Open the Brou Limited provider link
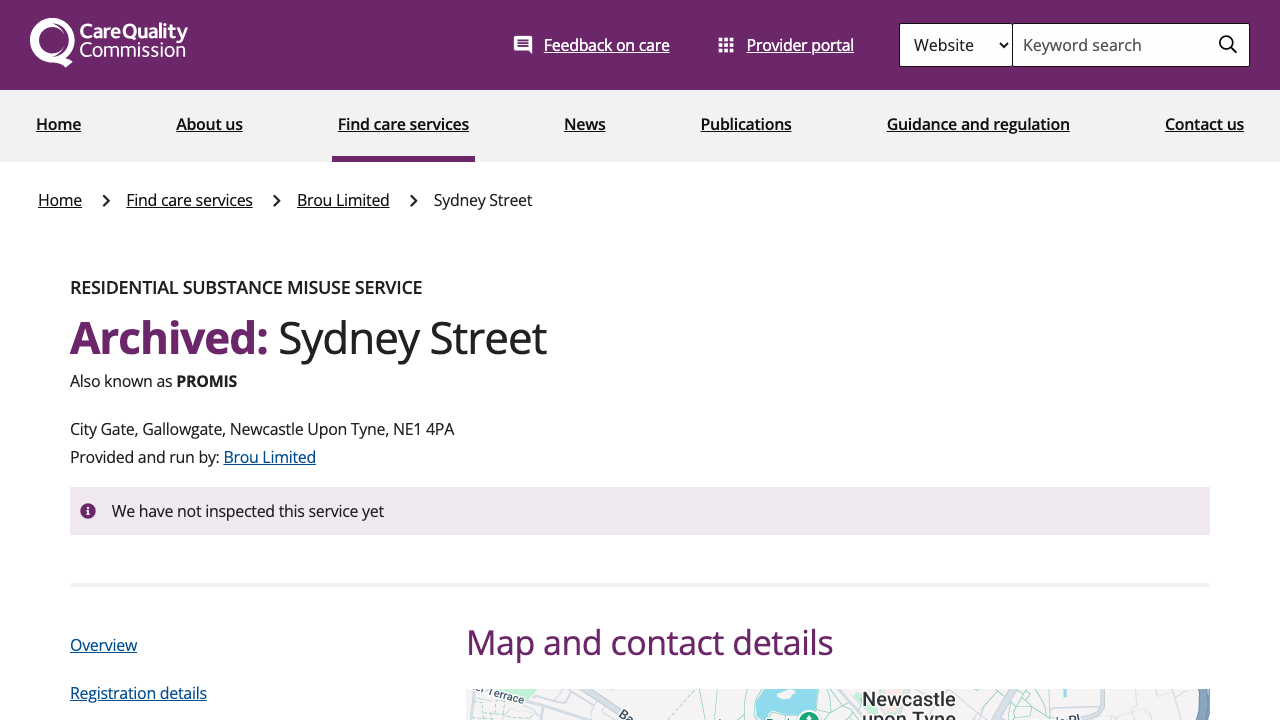Image resolution: width=1280 pixels, height=720 pixels. [269, 457]
